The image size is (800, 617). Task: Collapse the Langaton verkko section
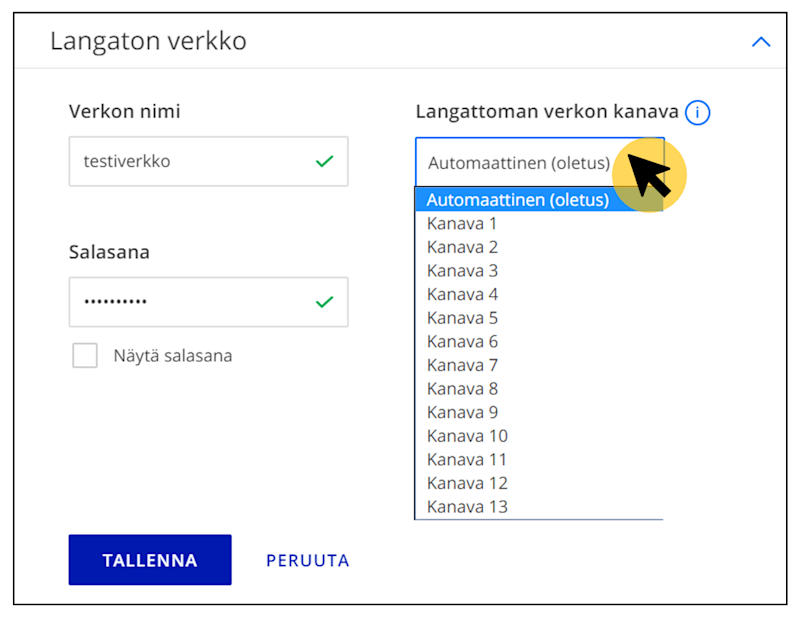point(761,42)
